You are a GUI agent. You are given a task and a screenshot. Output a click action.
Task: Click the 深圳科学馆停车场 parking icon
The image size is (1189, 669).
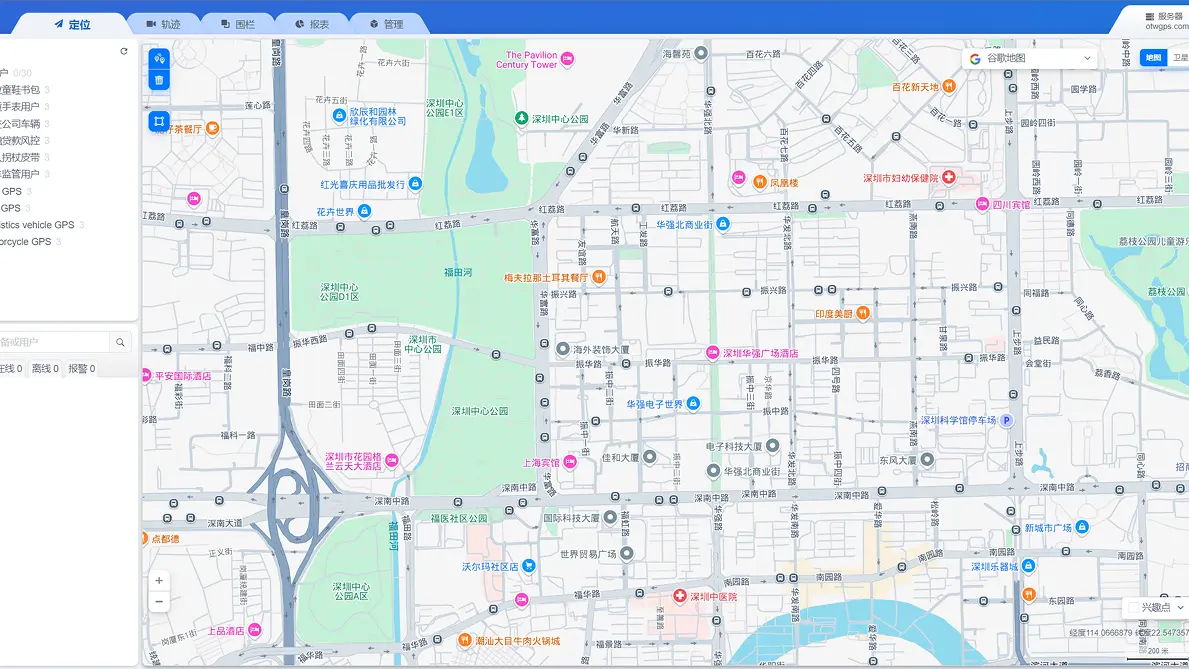click(x=1005, y=420)
